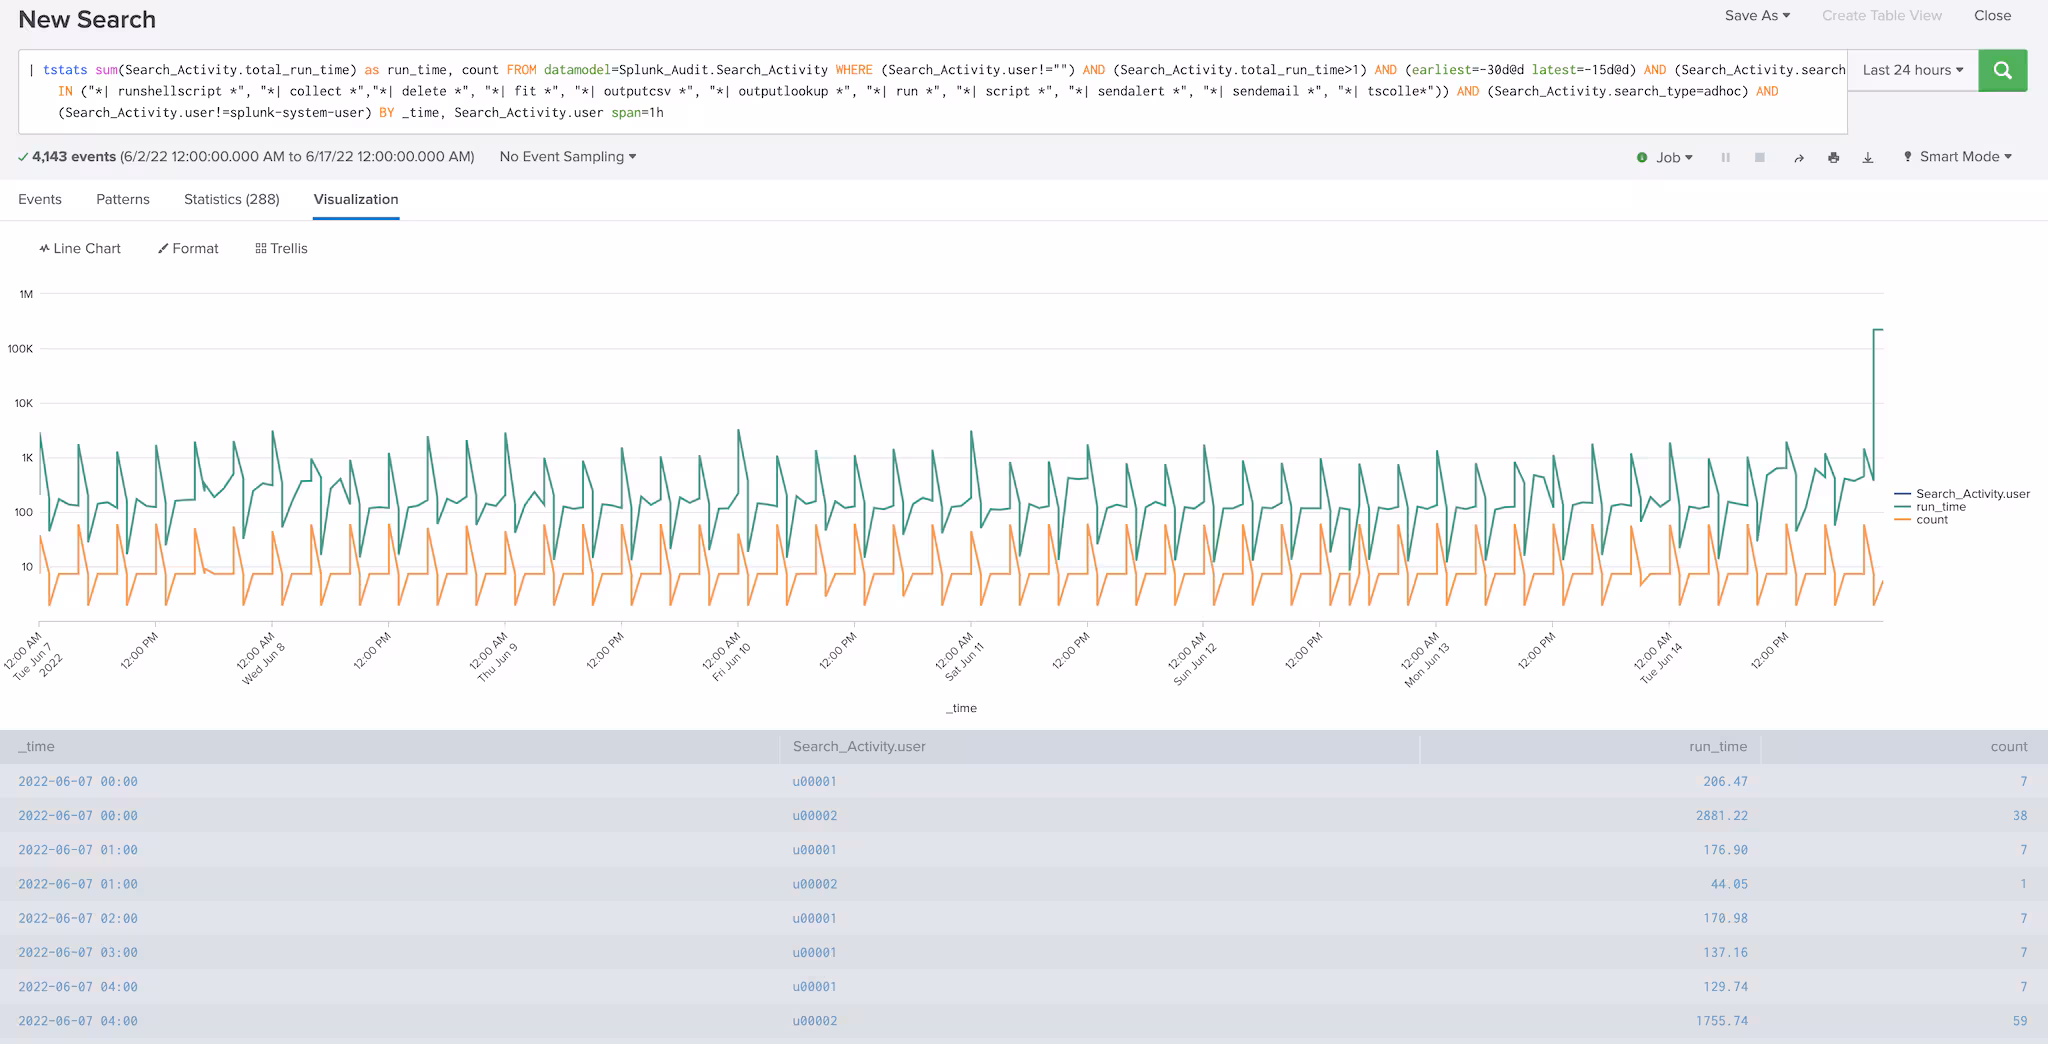Switch to the Statistics (288) tab
The height and width of the screenshot is (1044, 2048).
231,199
